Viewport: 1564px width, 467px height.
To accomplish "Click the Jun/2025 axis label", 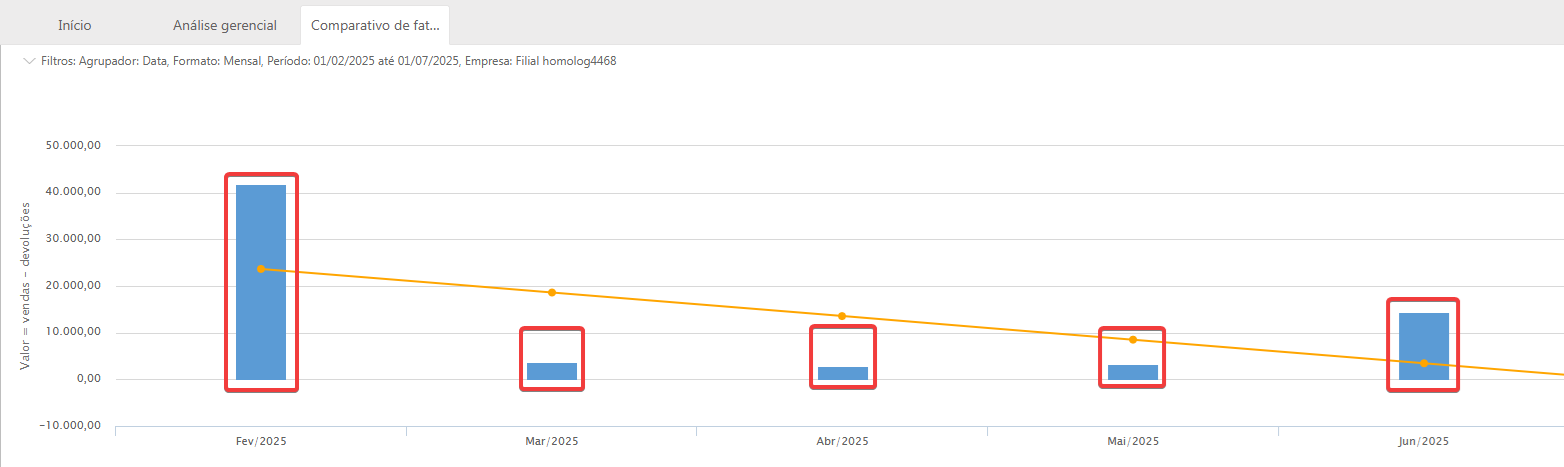I will [1422, 441].
